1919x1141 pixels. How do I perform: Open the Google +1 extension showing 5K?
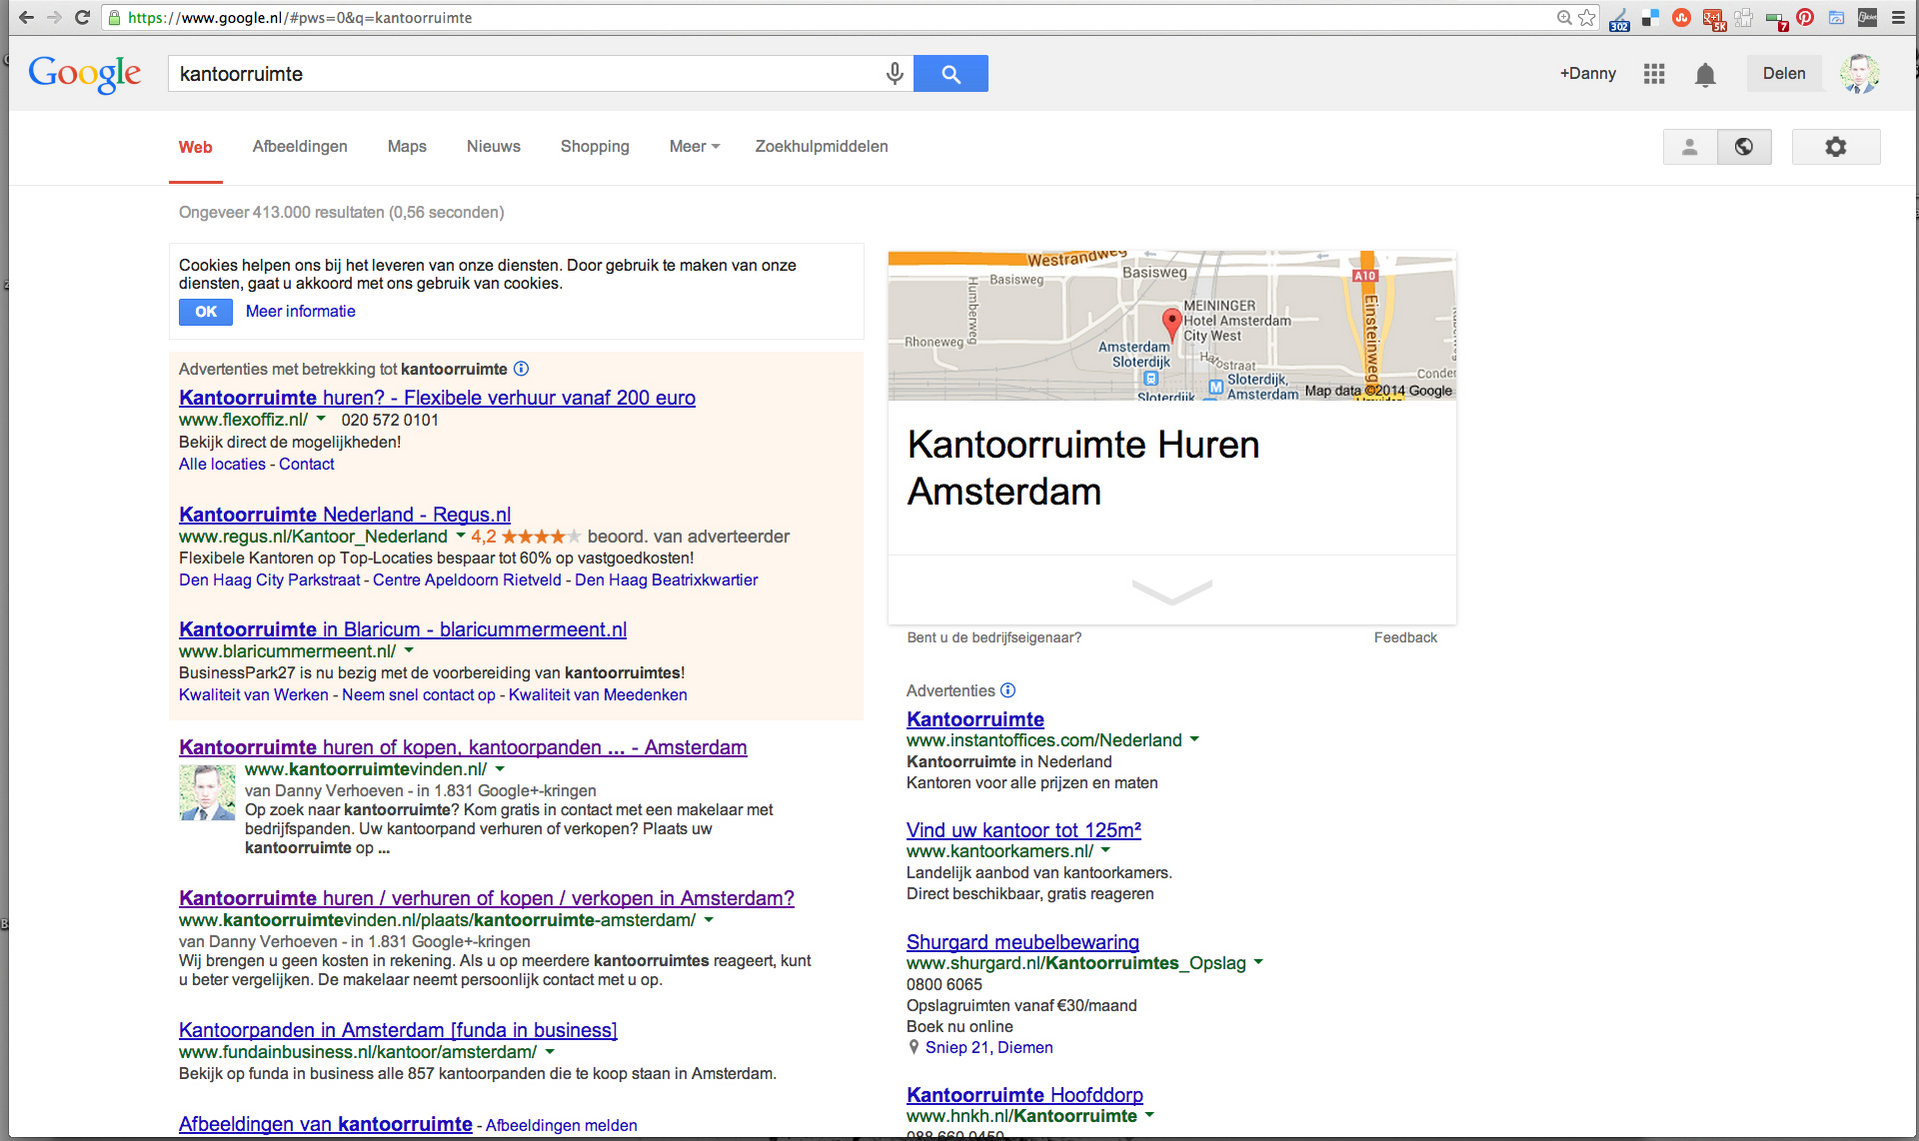(x=1714, y=18)
